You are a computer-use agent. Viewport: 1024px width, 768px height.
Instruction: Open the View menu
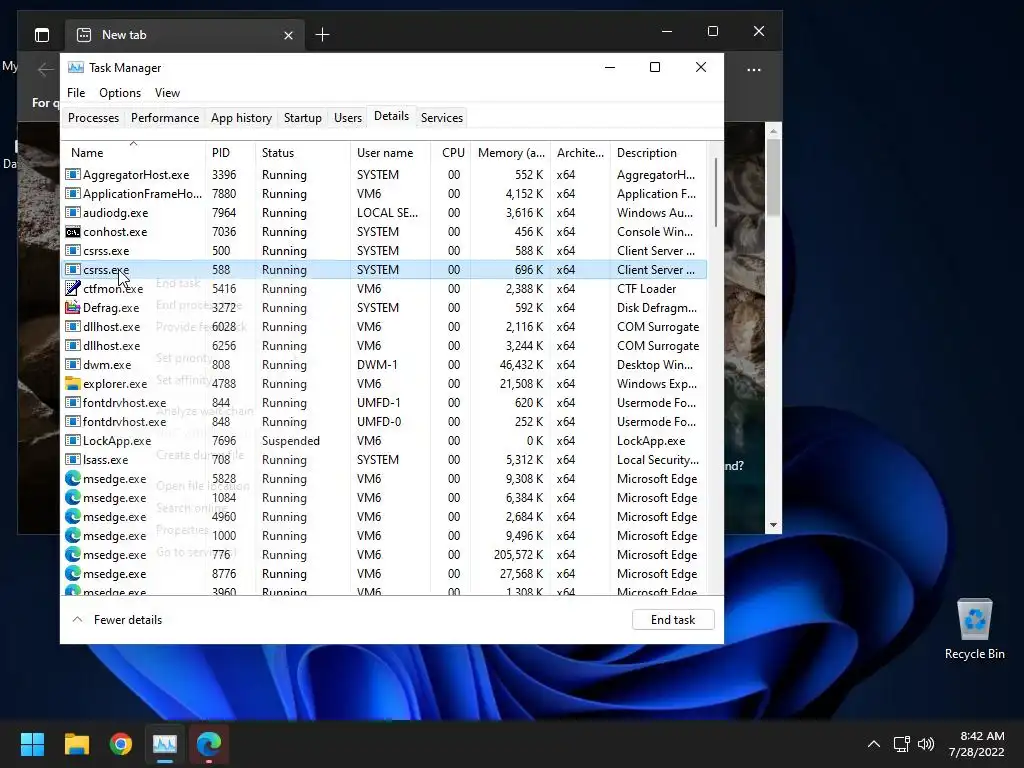(167, 93)
